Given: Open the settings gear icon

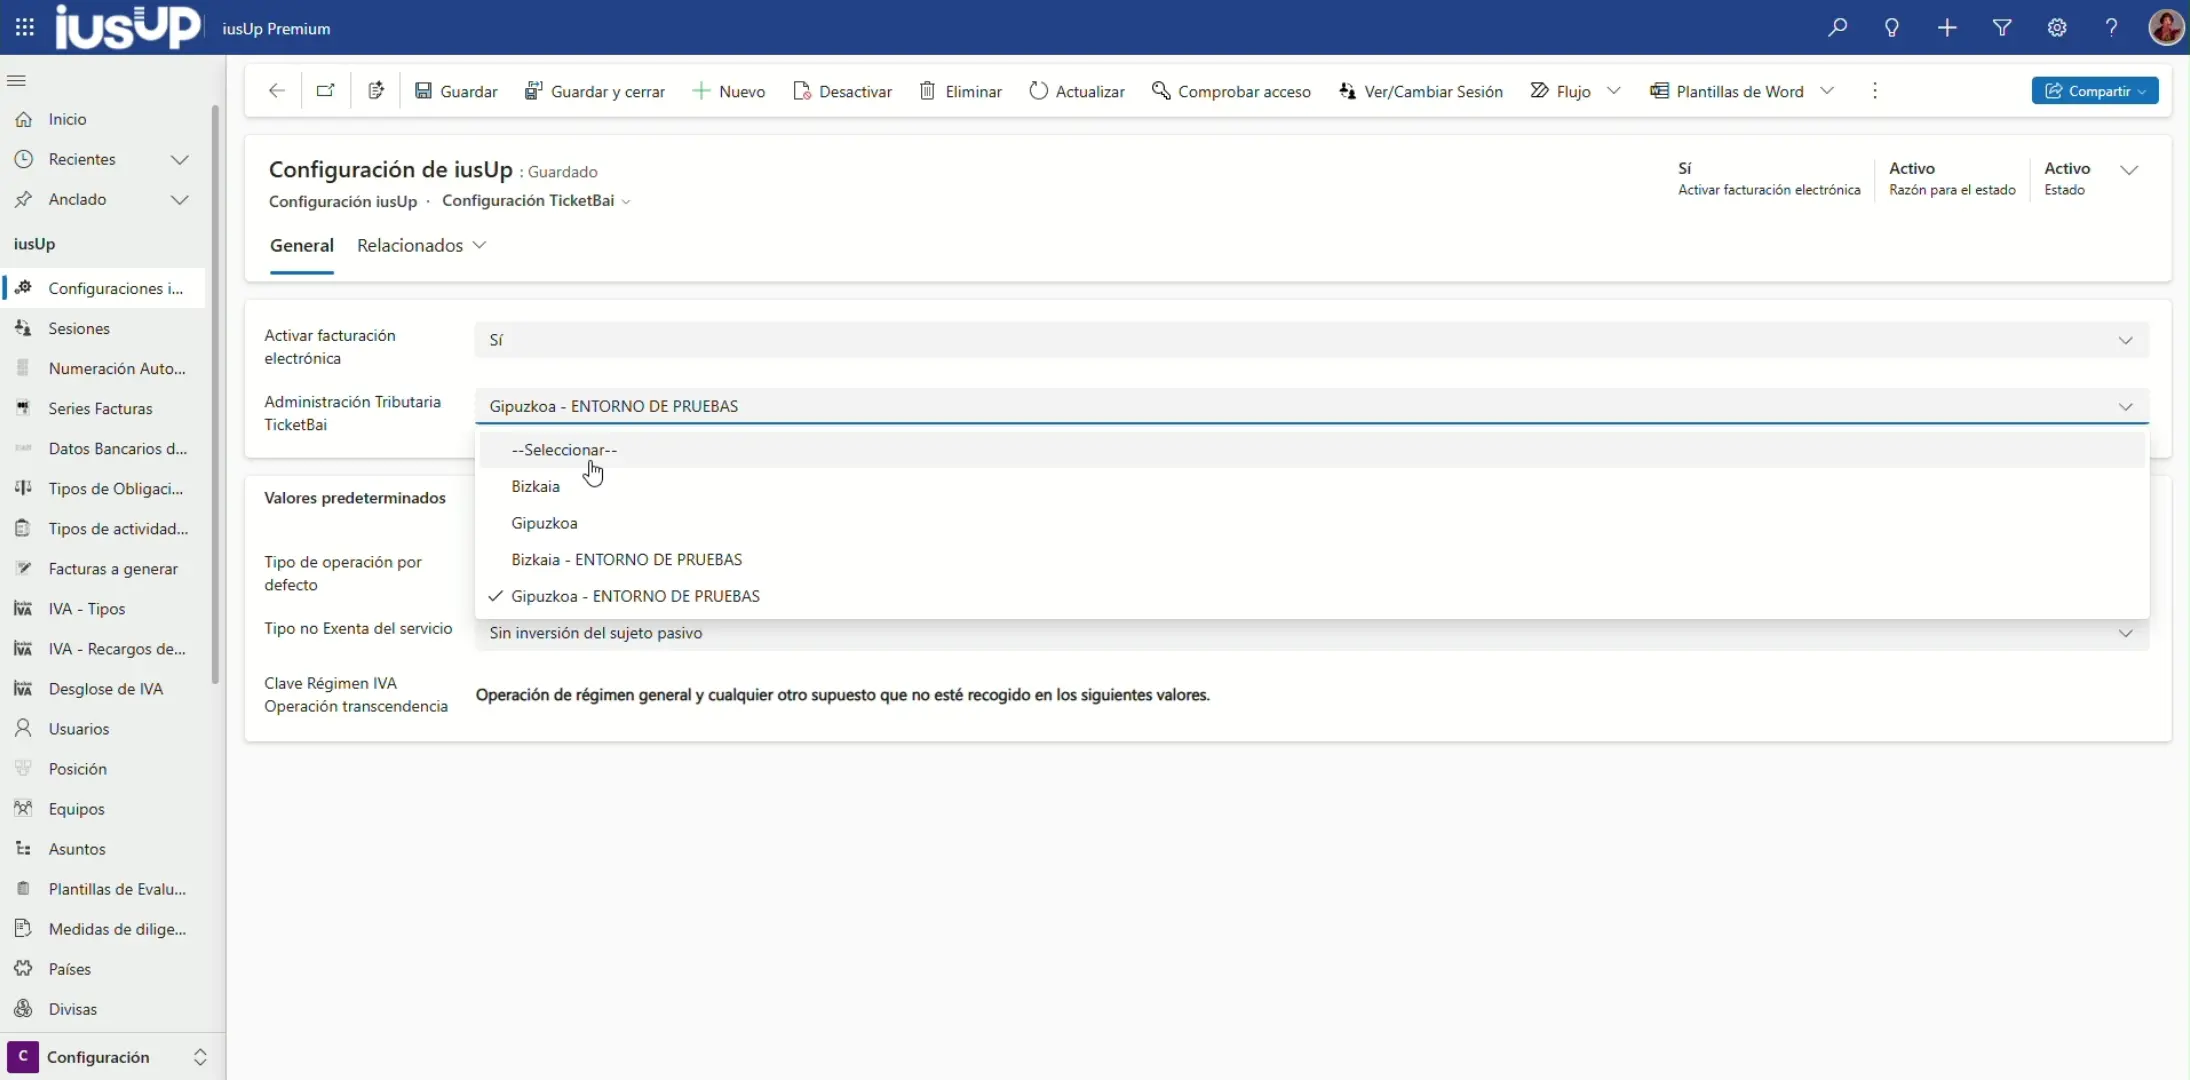Looking at the screenshot, I should pyautogui.click(x=2057, y=28).
